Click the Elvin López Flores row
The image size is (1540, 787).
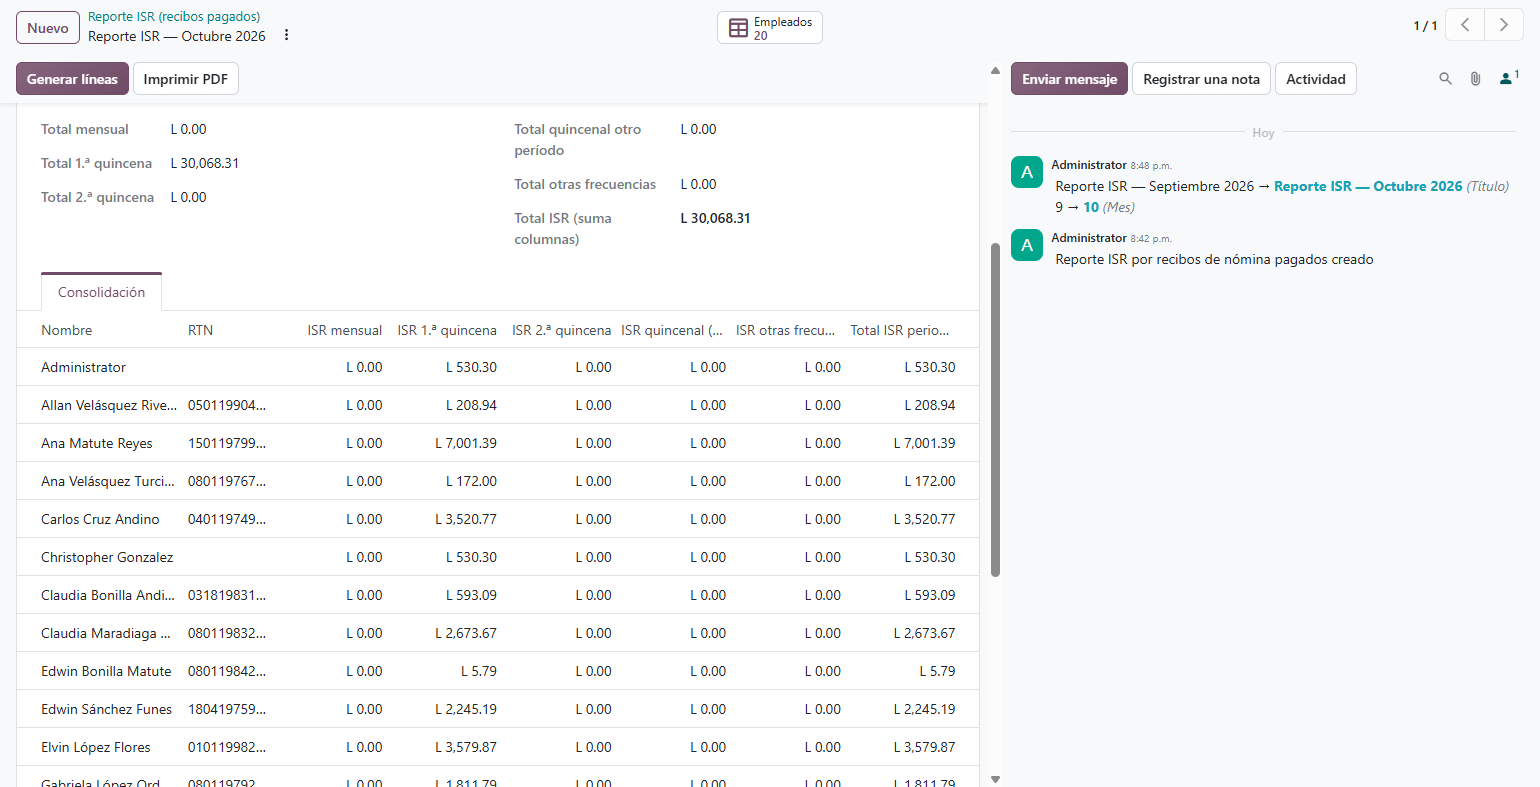[498, 747]
